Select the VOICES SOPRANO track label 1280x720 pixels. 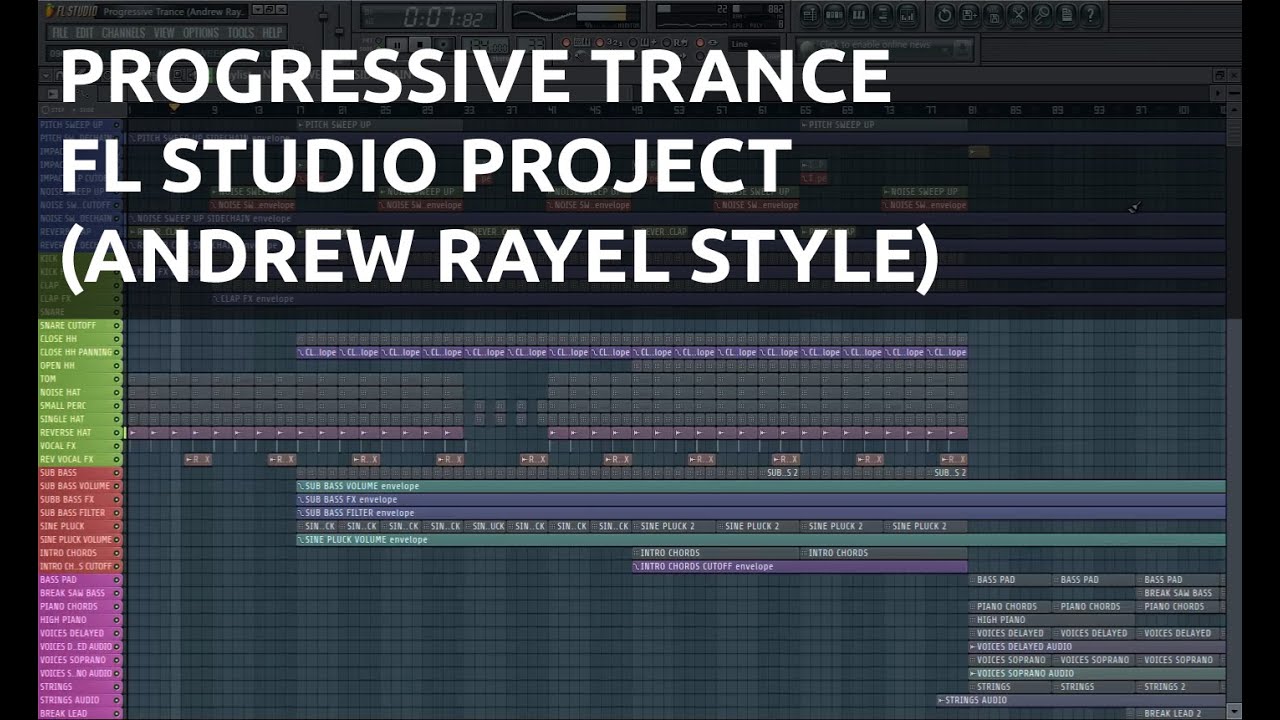click(75, 660)
